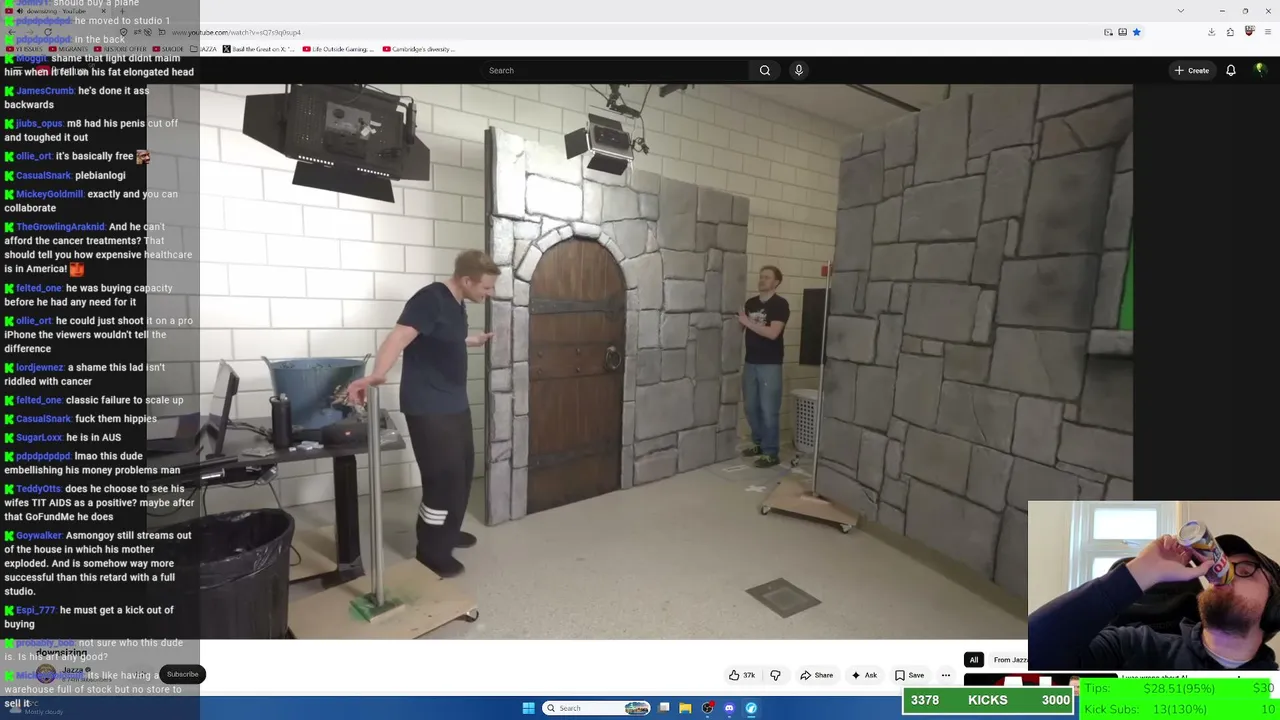Click the Create button on YouTube
Screen dimensions: 1280x720
coord(1192,70)
